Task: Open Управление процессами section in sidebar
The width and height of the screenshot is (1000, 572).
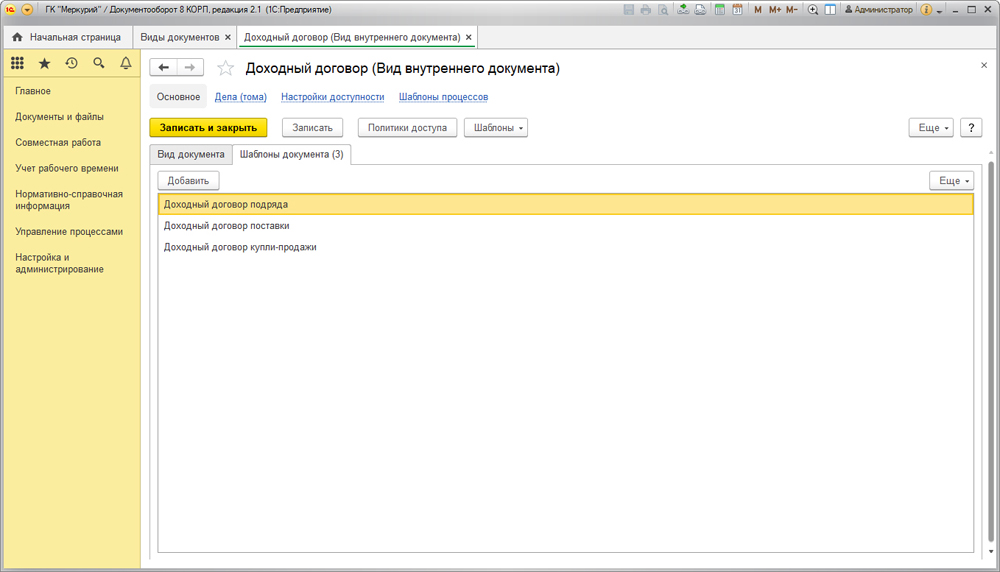Action: (x=69, y=231)
